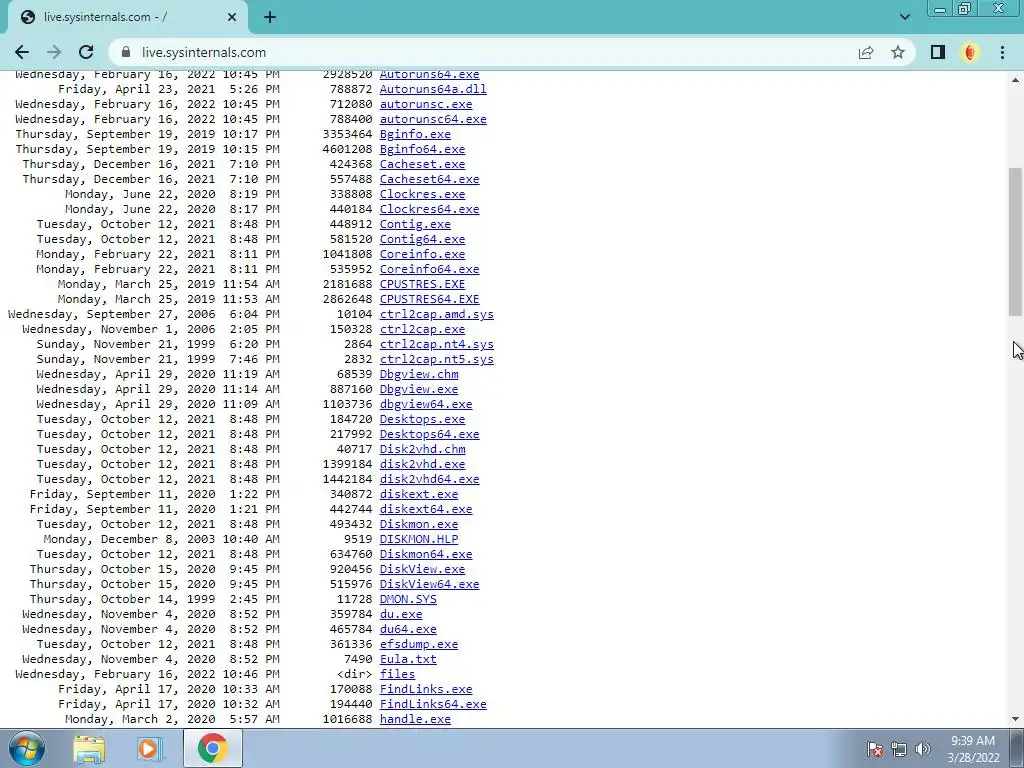Image resolution: width=1024 pixels, height=768 pixels.
Task: Download Bginfo.exe
Action: [415, 134]
